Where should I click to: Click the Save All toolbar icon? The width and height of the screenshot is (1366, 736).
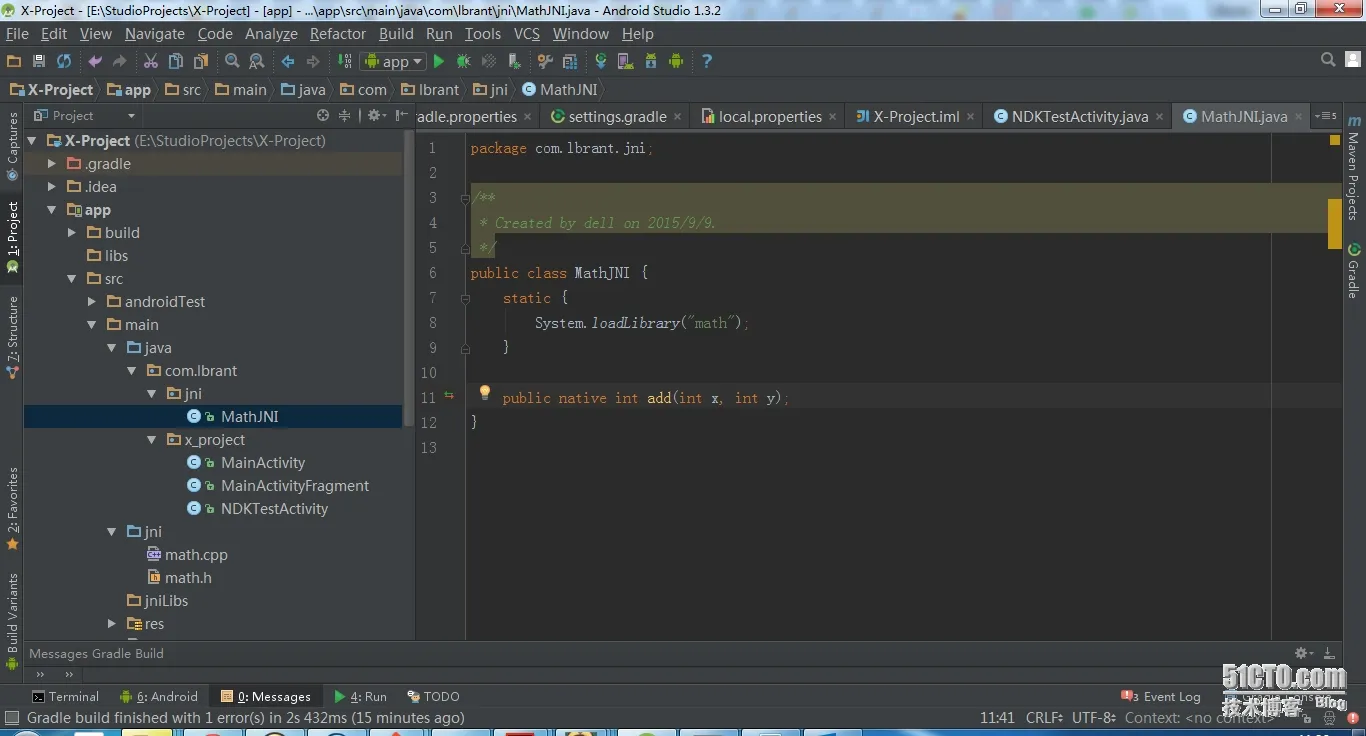[38, 61]
